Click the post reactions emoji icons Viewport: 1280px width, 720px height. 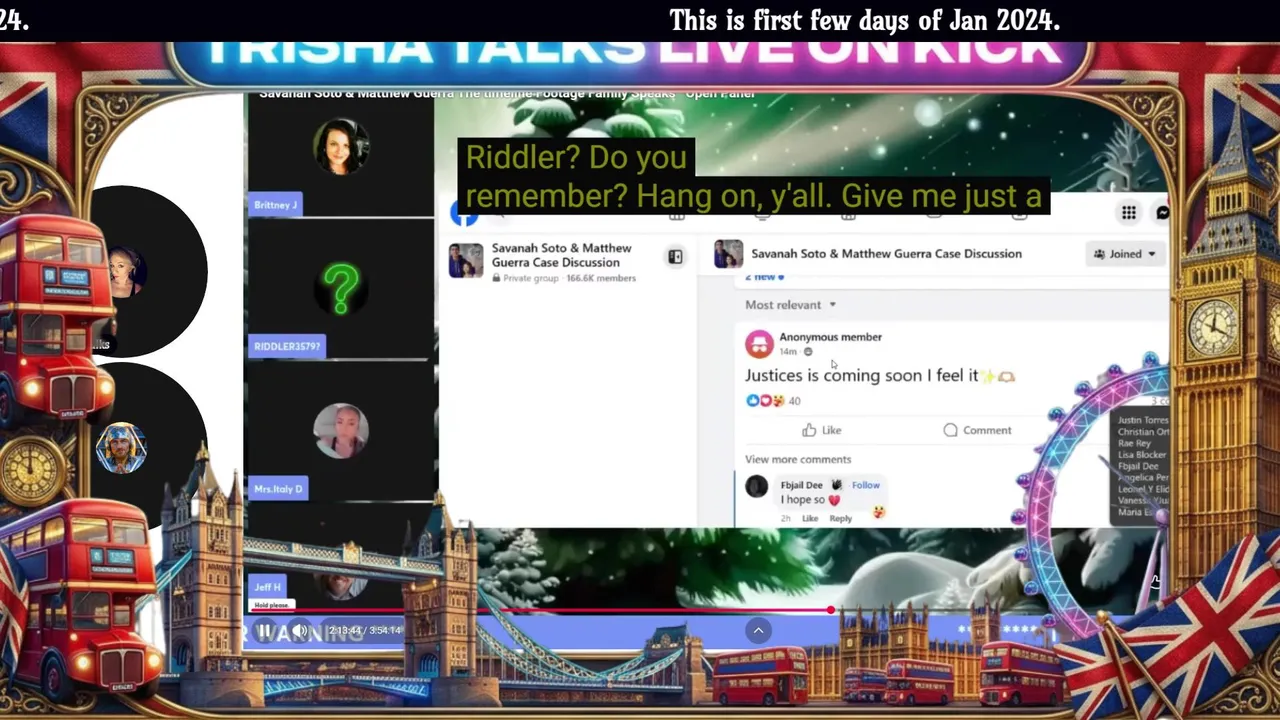pos(765,401)
